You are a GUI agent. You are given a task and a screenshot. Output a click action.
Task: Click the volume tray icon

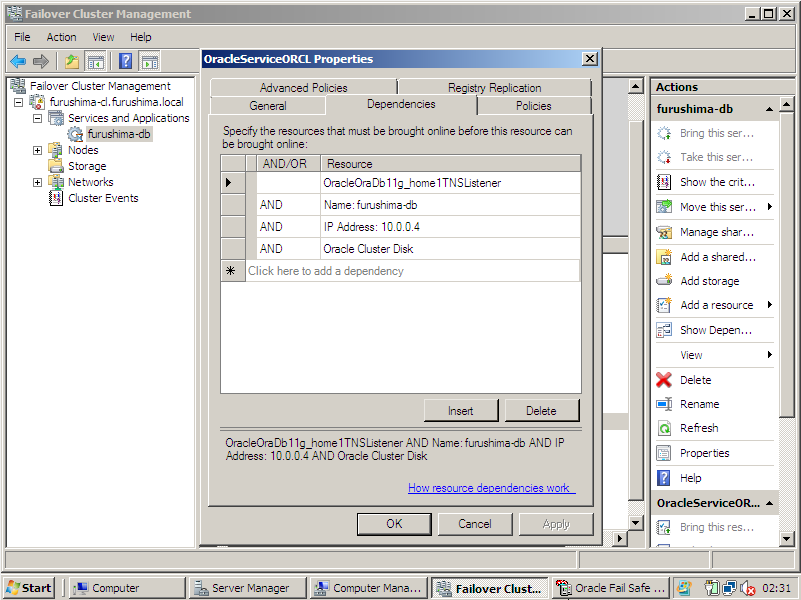[x=747, y=588]
